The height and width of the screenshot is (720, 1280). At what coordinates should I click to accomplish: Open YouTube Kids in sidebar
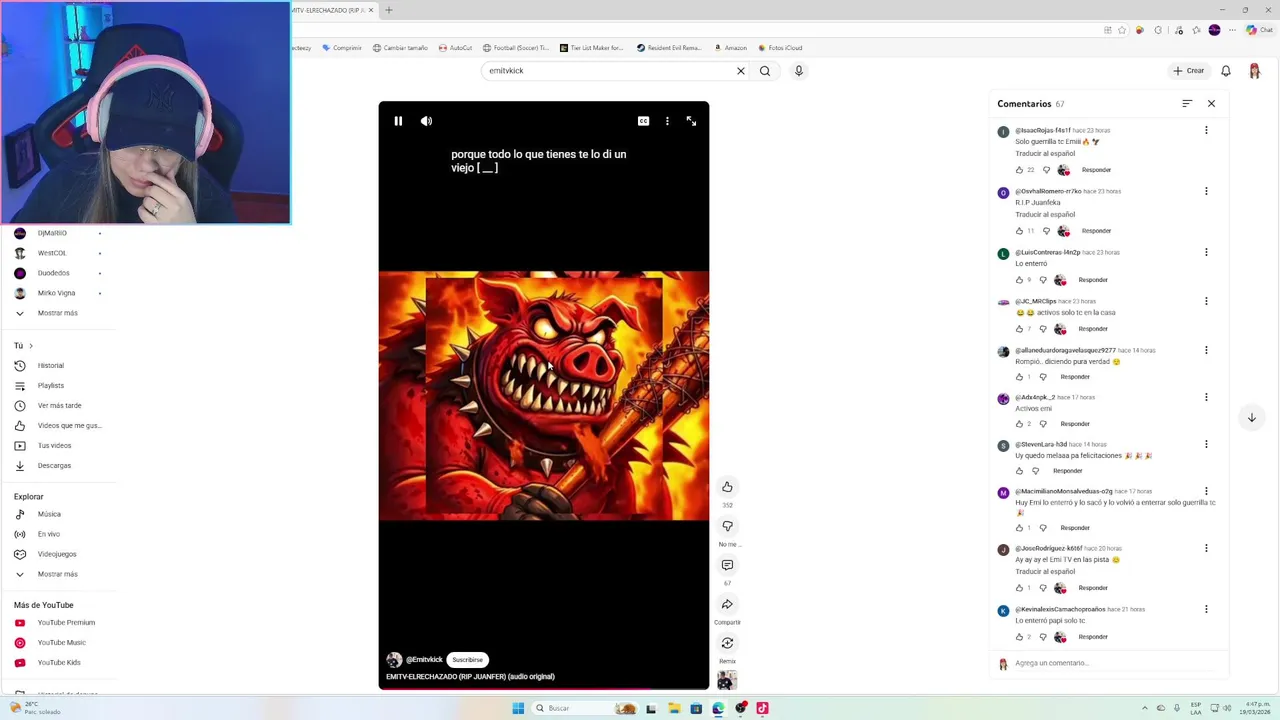60,663
